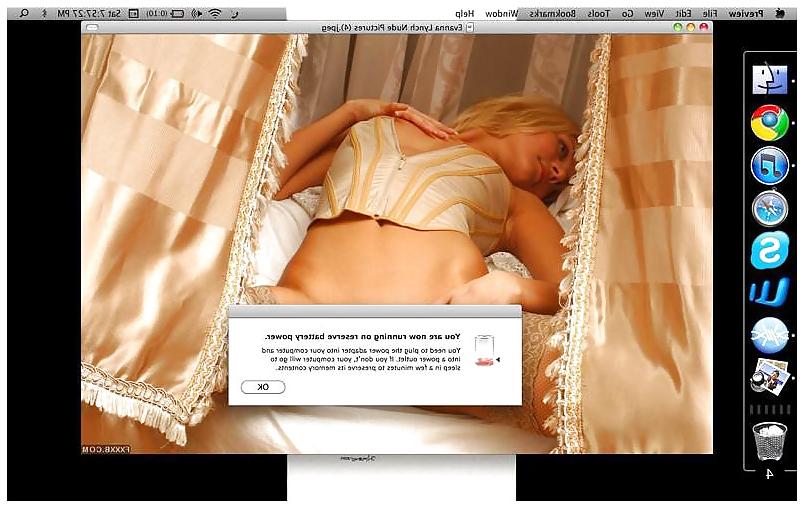Open the File menu
Viewport: 805px width, 508px height.
click(709, 14)
